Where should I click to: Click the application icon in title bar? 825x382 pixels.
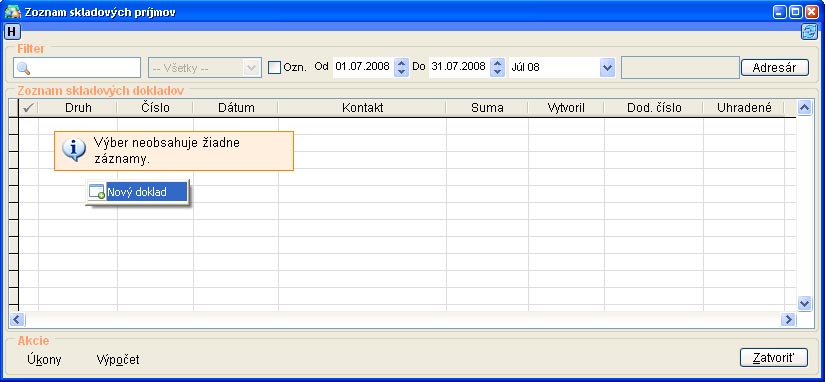[x=12, y=12]
